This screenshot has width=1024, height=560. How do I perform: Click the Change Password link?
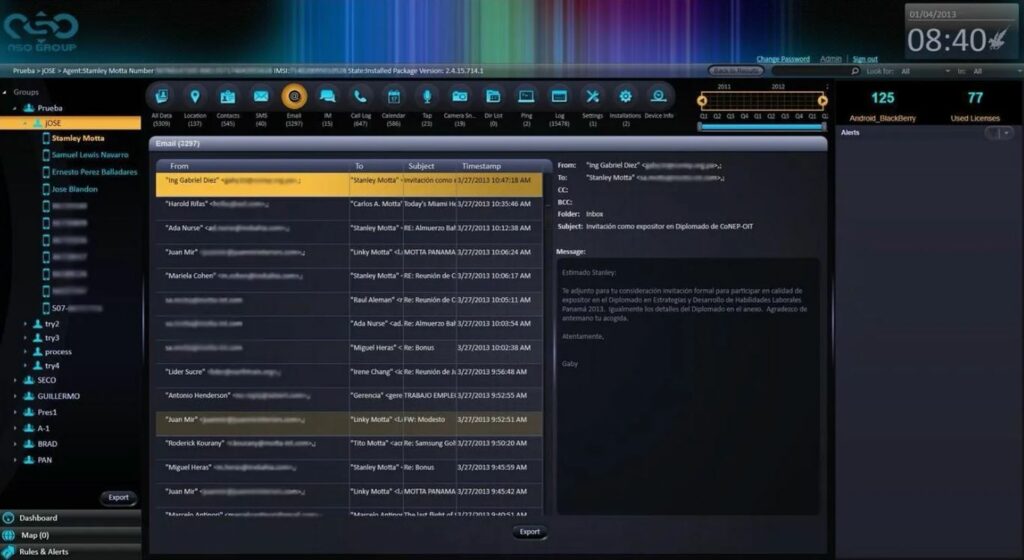[783, 59]
